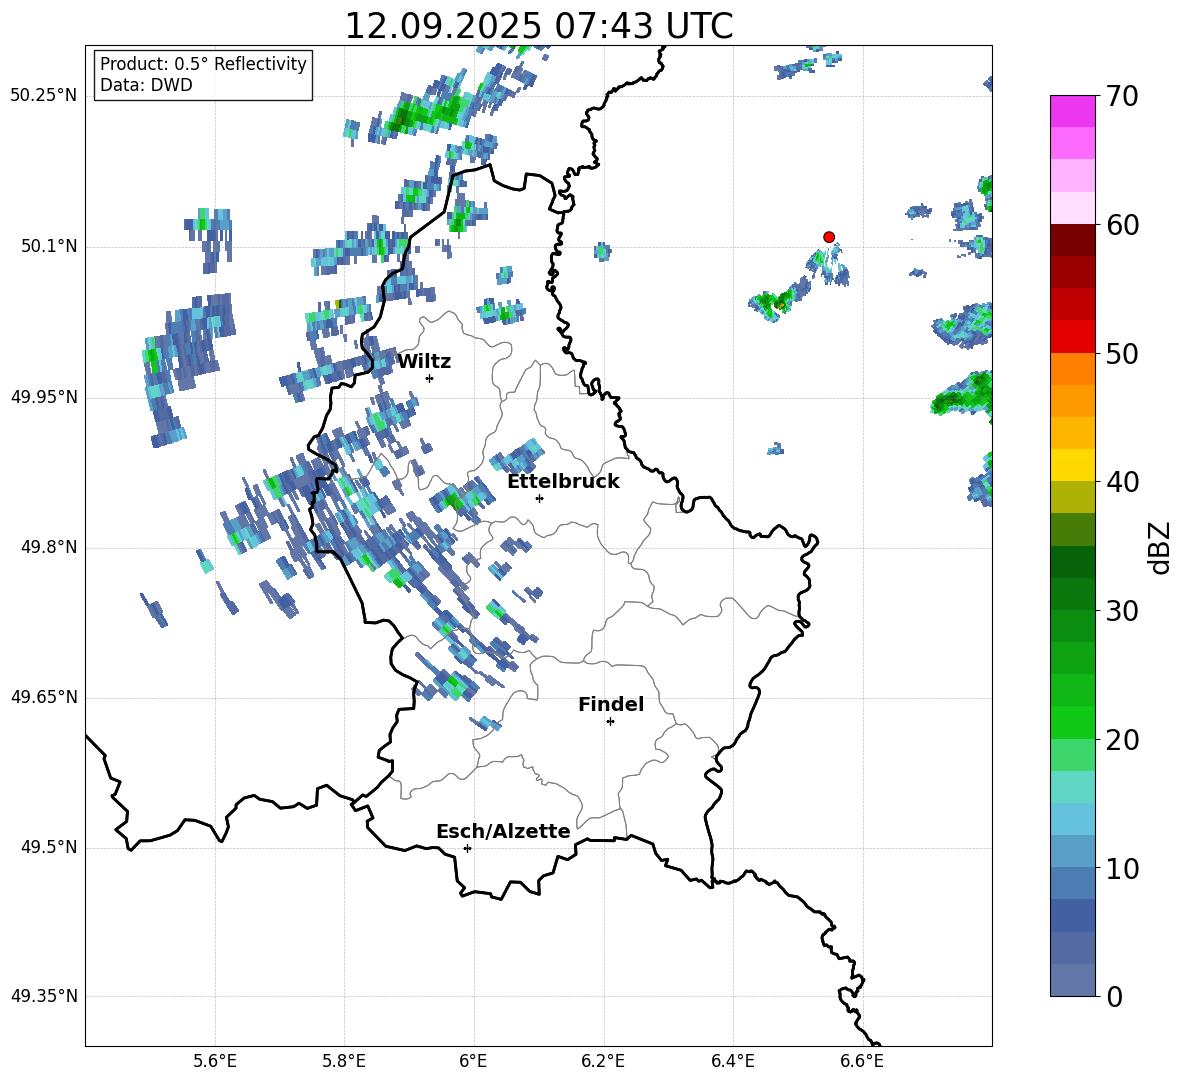Click the red station marker dot

[828, 237]
